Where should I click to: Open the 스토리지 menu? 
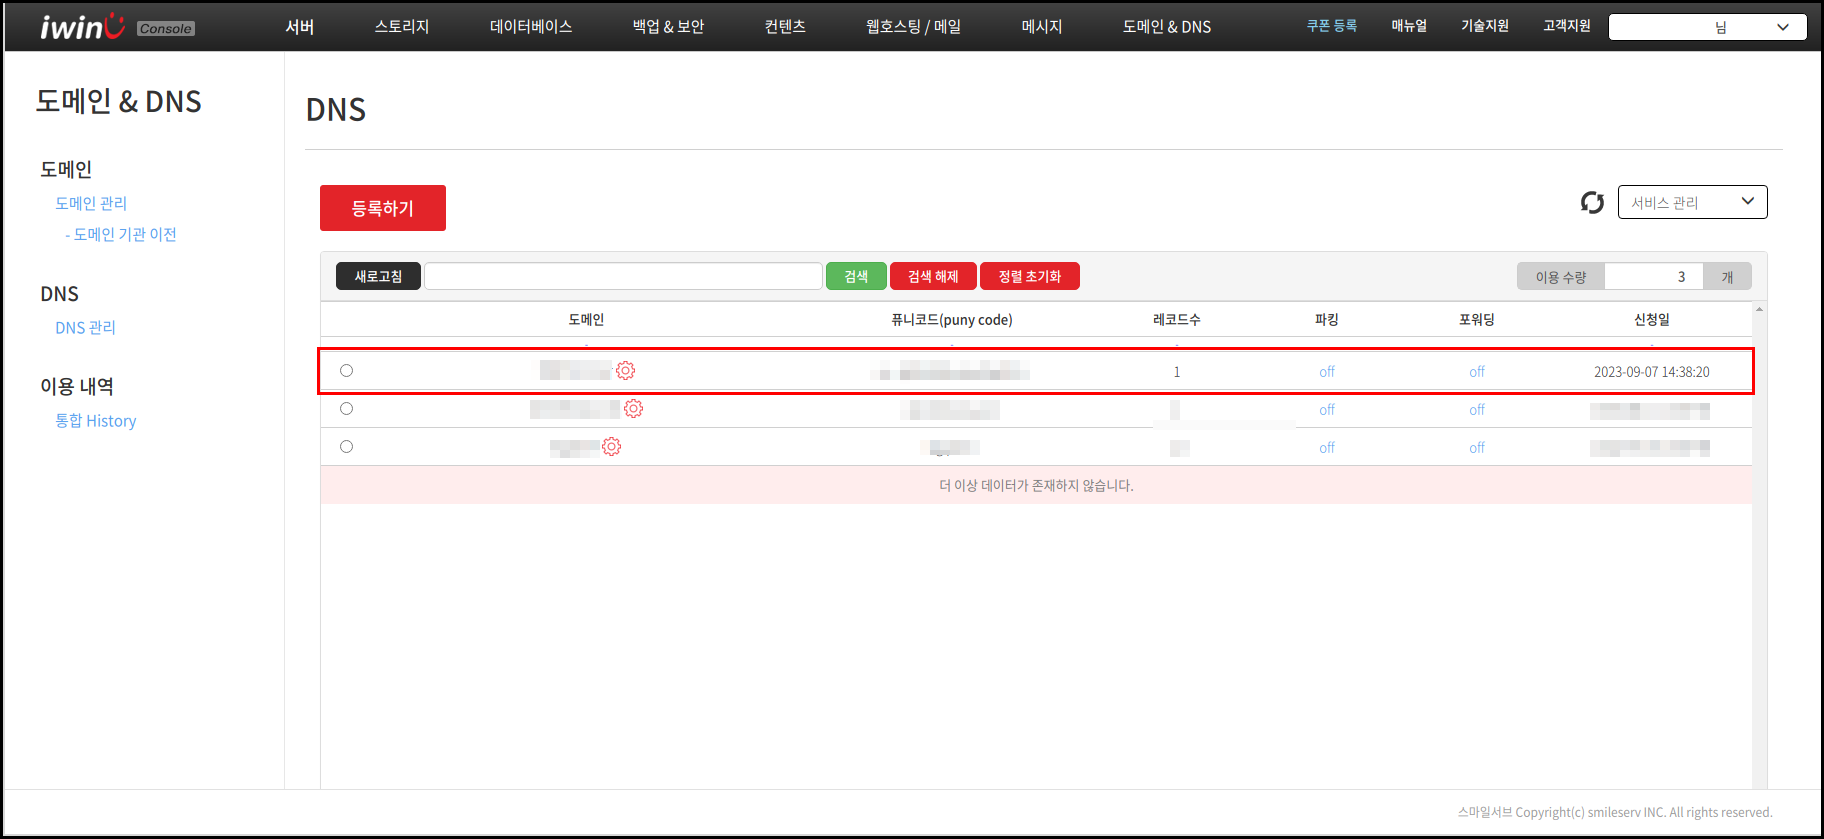[x=402, y=27]
